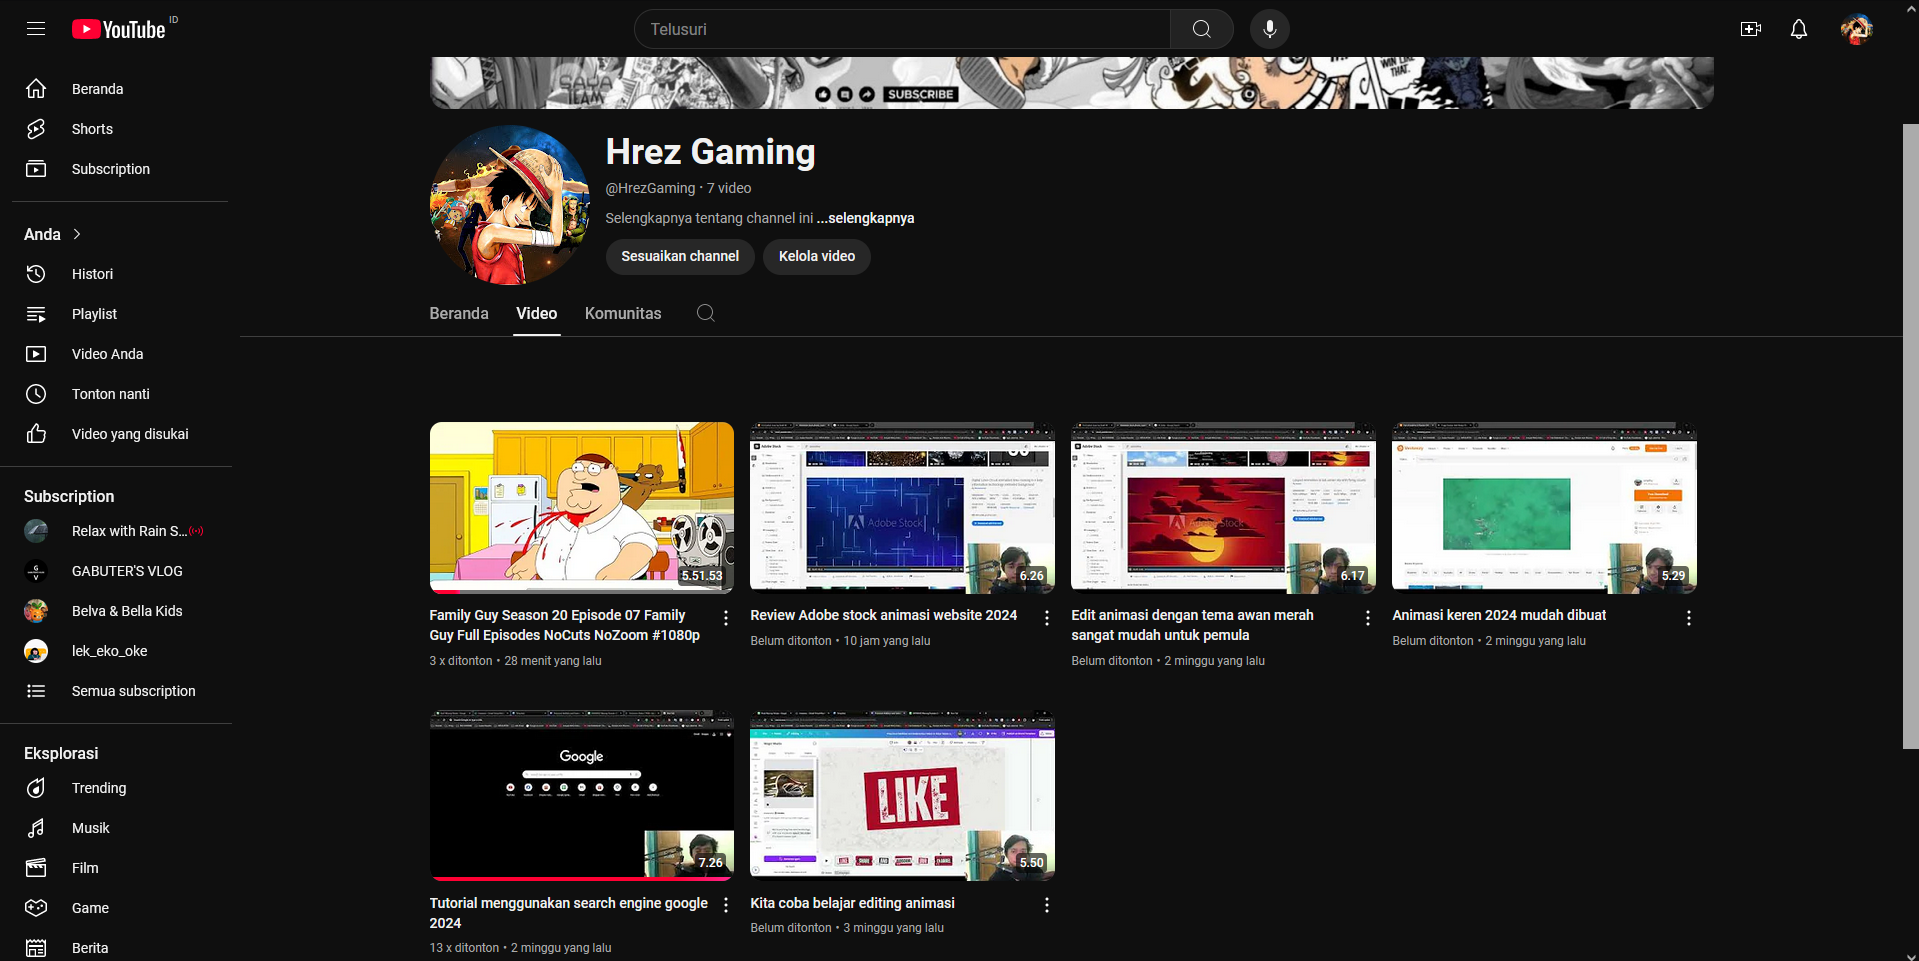
Task: Open account avatar menu in header
Action: coord(1856,29)
